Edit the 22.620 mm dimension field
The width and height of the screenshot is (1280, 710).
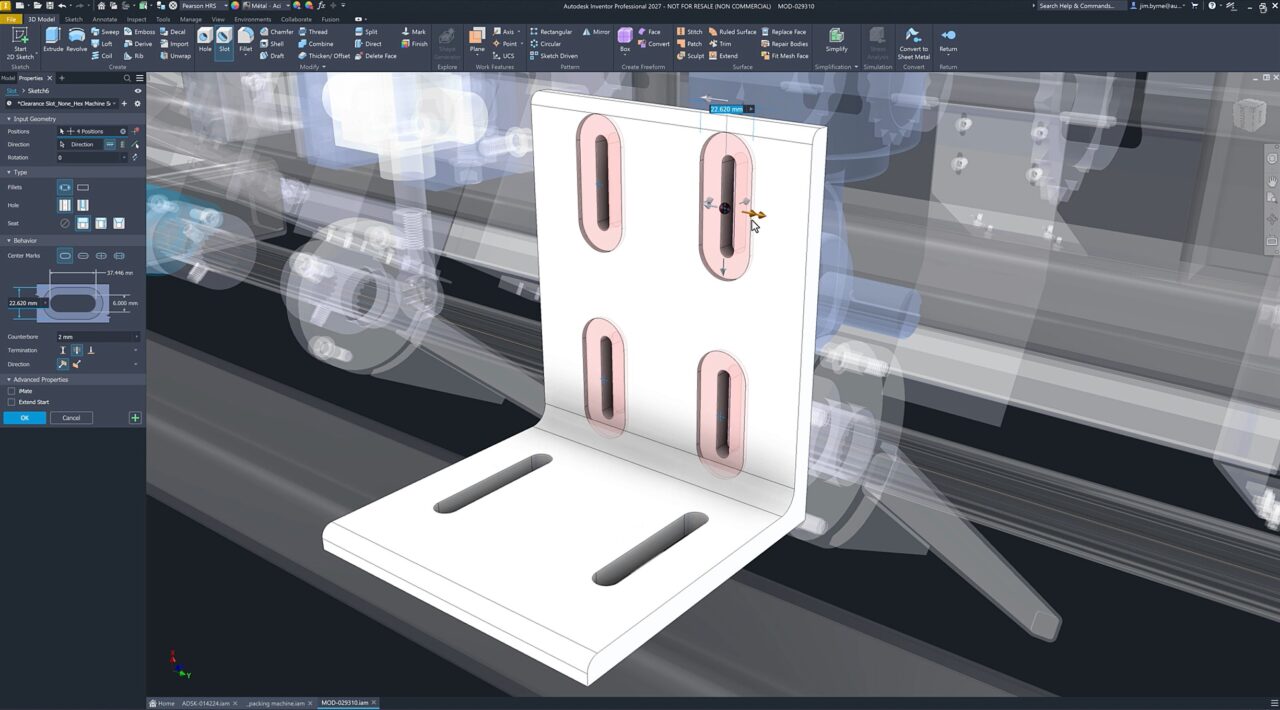pyautogui.click(x=727, y=108)
